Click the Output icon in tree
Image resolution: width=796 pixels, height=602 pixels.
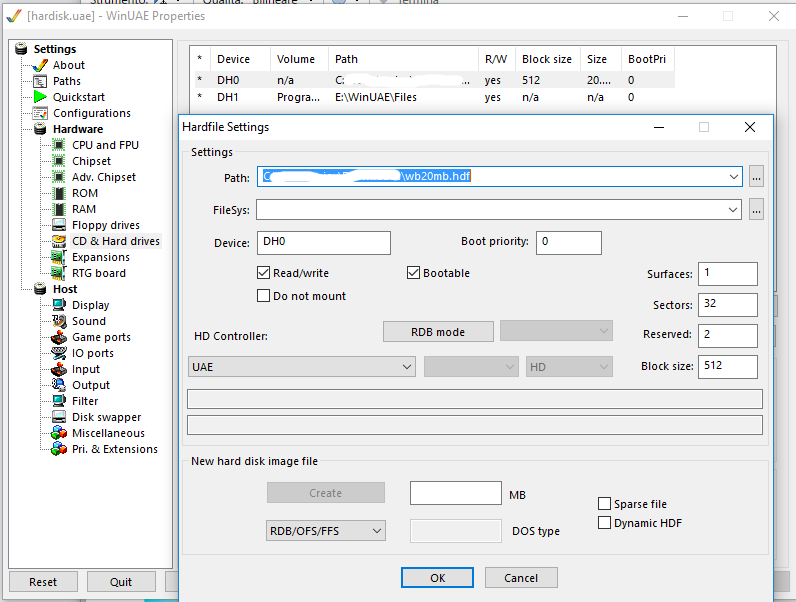pyautogui.click(x=59, y=385)
